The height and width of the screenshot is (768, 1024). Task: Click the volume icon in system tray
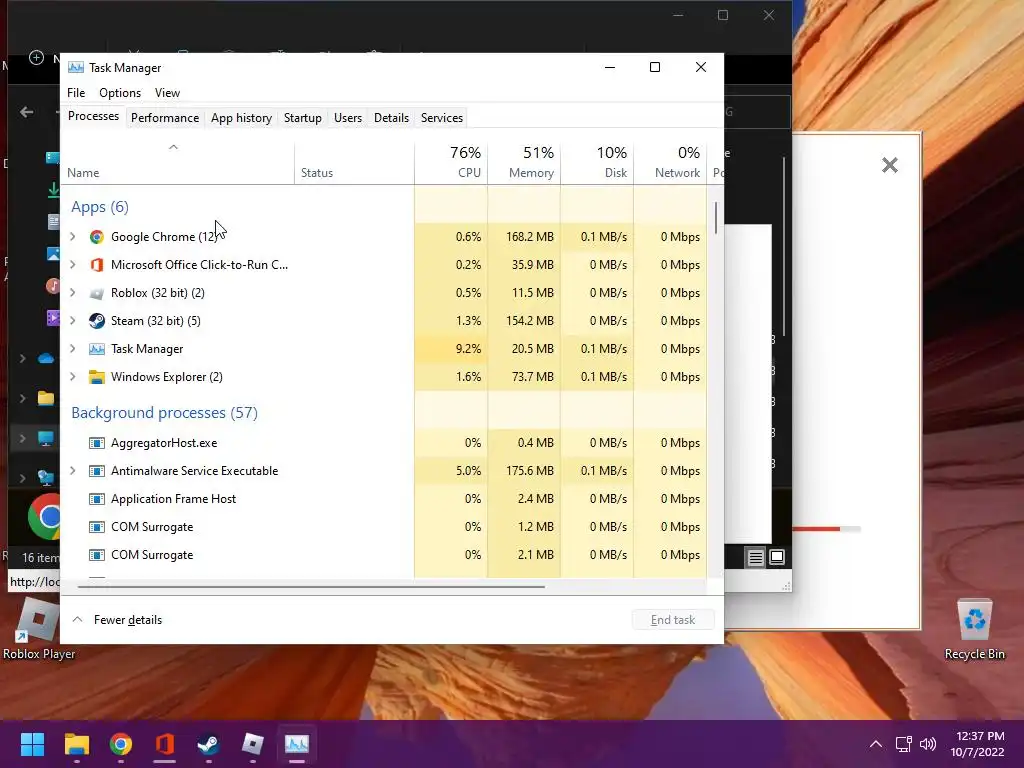(x=927, y=744)
